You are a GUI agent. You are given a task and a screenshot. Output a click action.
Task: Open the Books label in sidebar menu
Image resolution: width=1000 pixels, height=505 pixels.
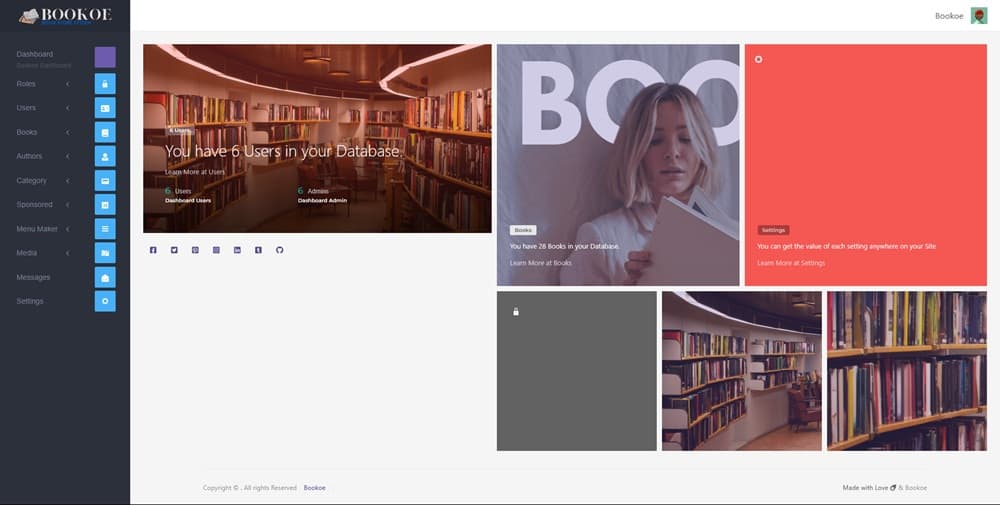pos(27,132)
